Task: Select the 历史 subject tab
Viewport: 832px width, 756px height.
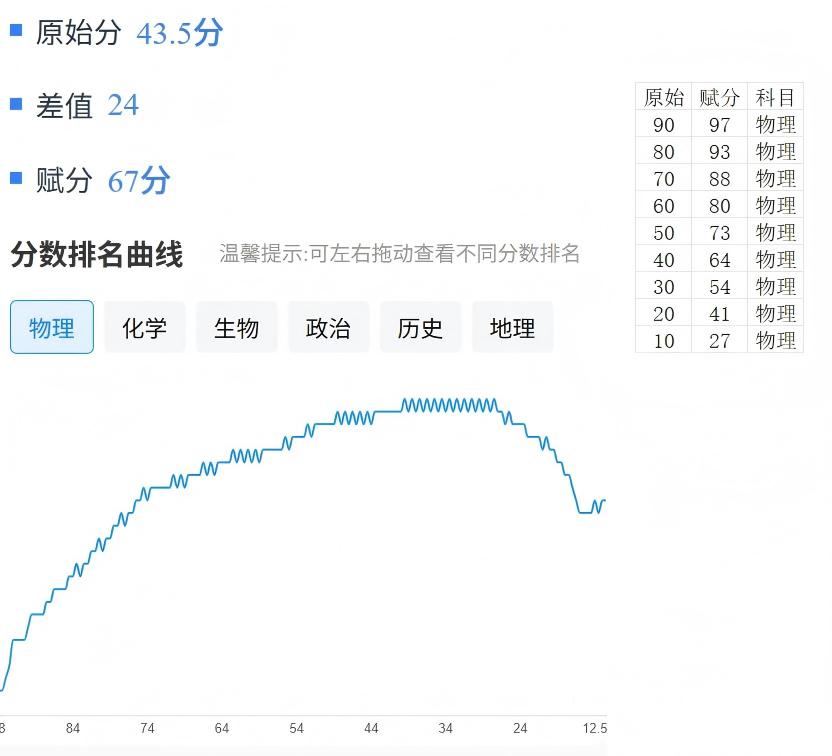Action: [420, 328]
